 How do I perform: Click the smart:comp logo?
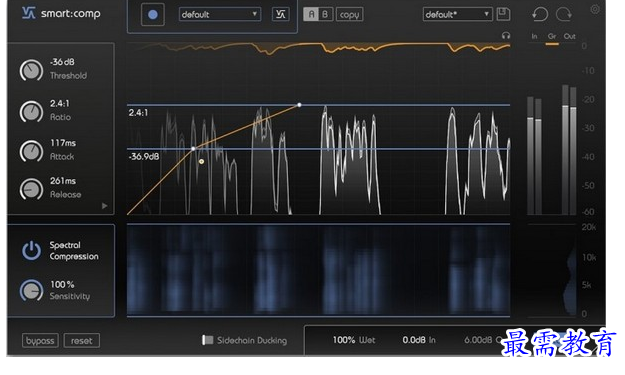click(x=61, y=13)
